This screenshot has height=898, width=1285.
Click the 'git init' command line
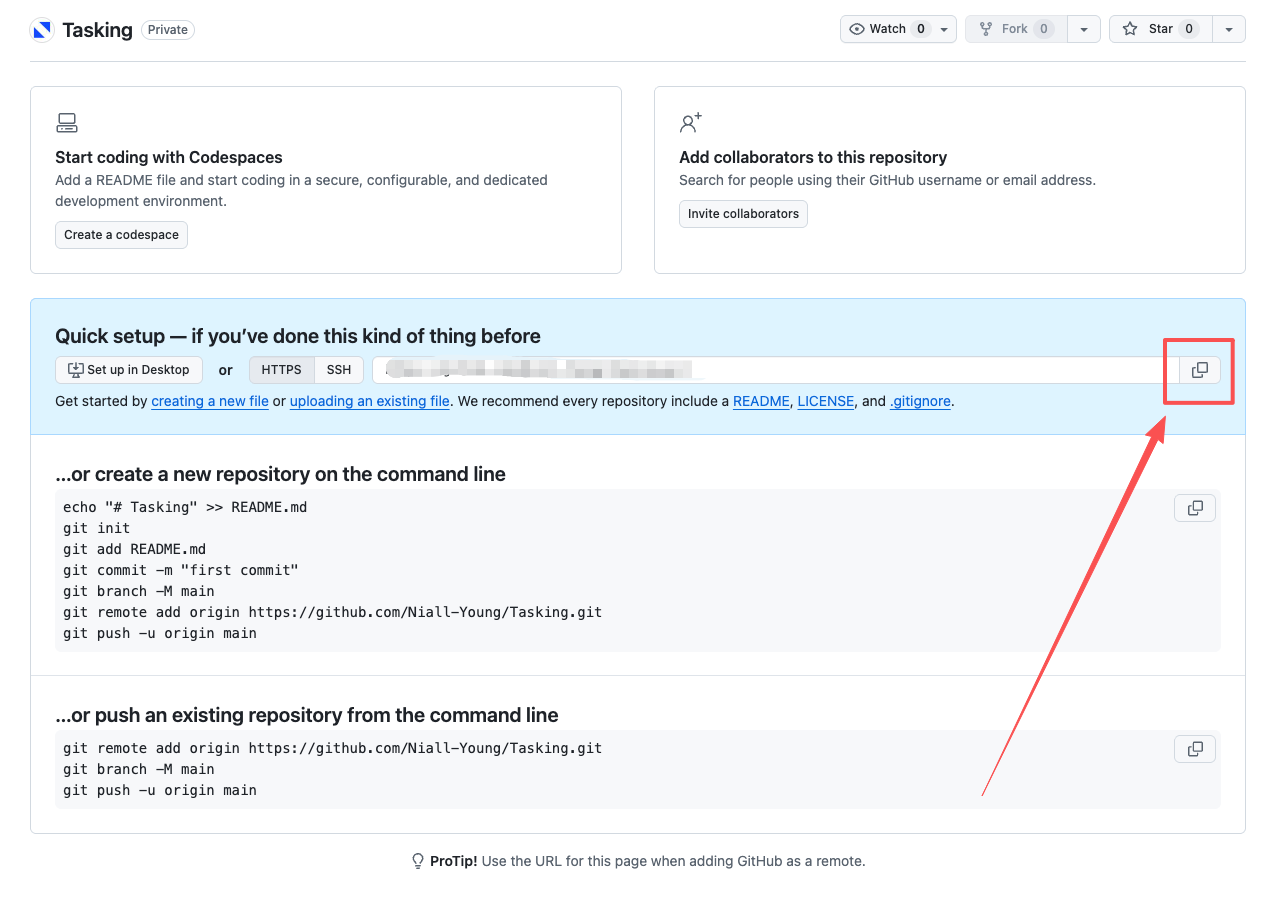tap(97, 528)
